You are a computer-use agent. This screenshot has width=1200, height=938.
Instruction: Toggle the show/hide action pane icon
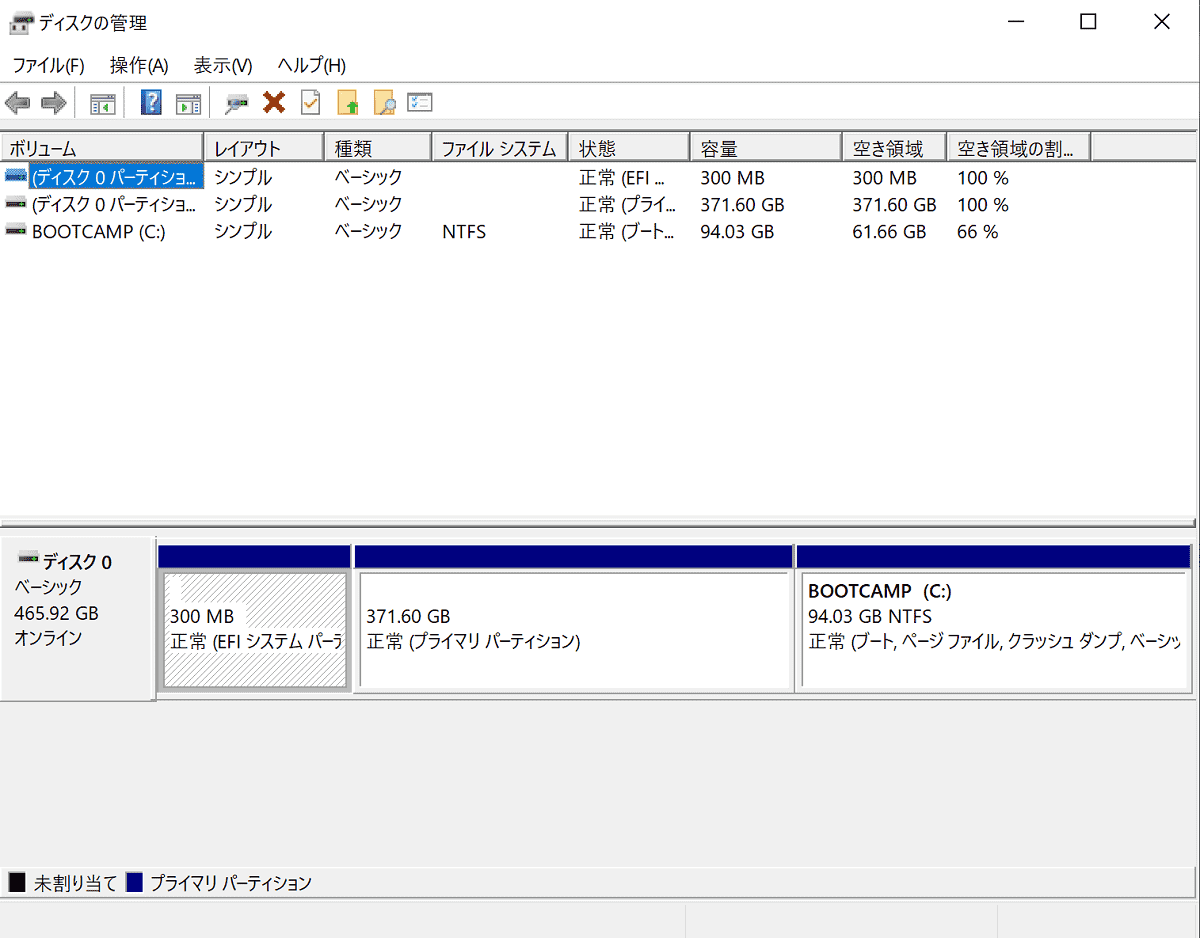[x=189, y=103]
